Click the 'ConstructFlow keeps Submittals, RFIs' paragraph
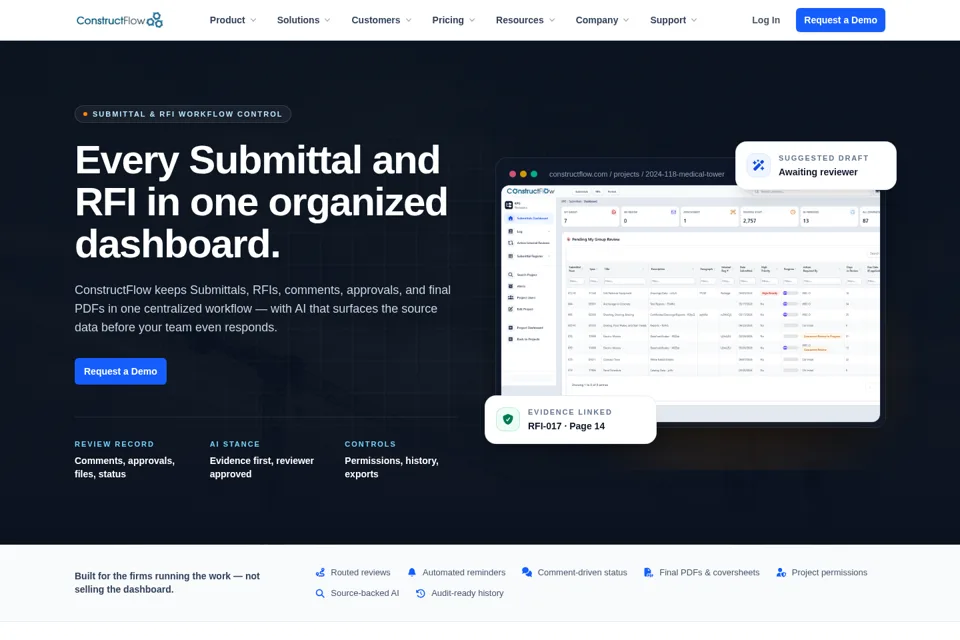The width and height of the screenshot is (960, 640). (x=263, y=309)
